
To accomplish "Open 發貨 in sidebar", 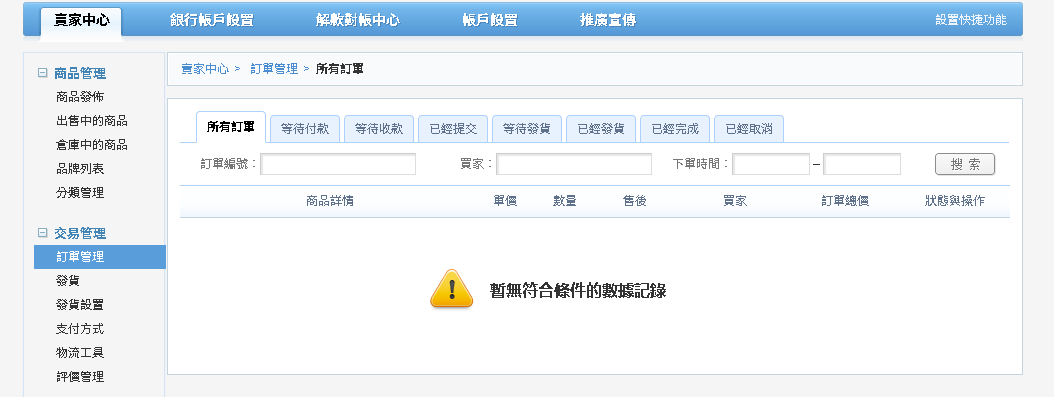I will [68, 281].
